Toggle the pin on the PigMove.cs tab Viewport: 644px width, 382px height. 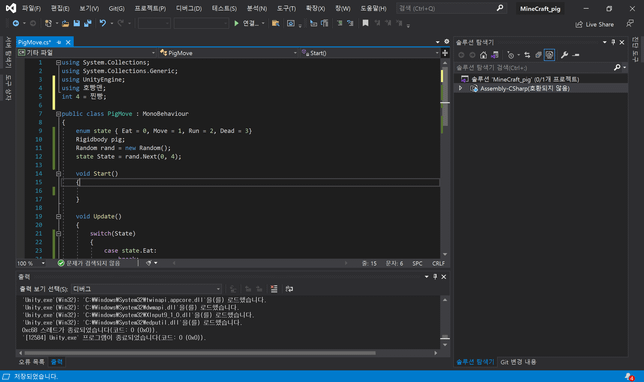pyautogui.click(x=59, y=42)
